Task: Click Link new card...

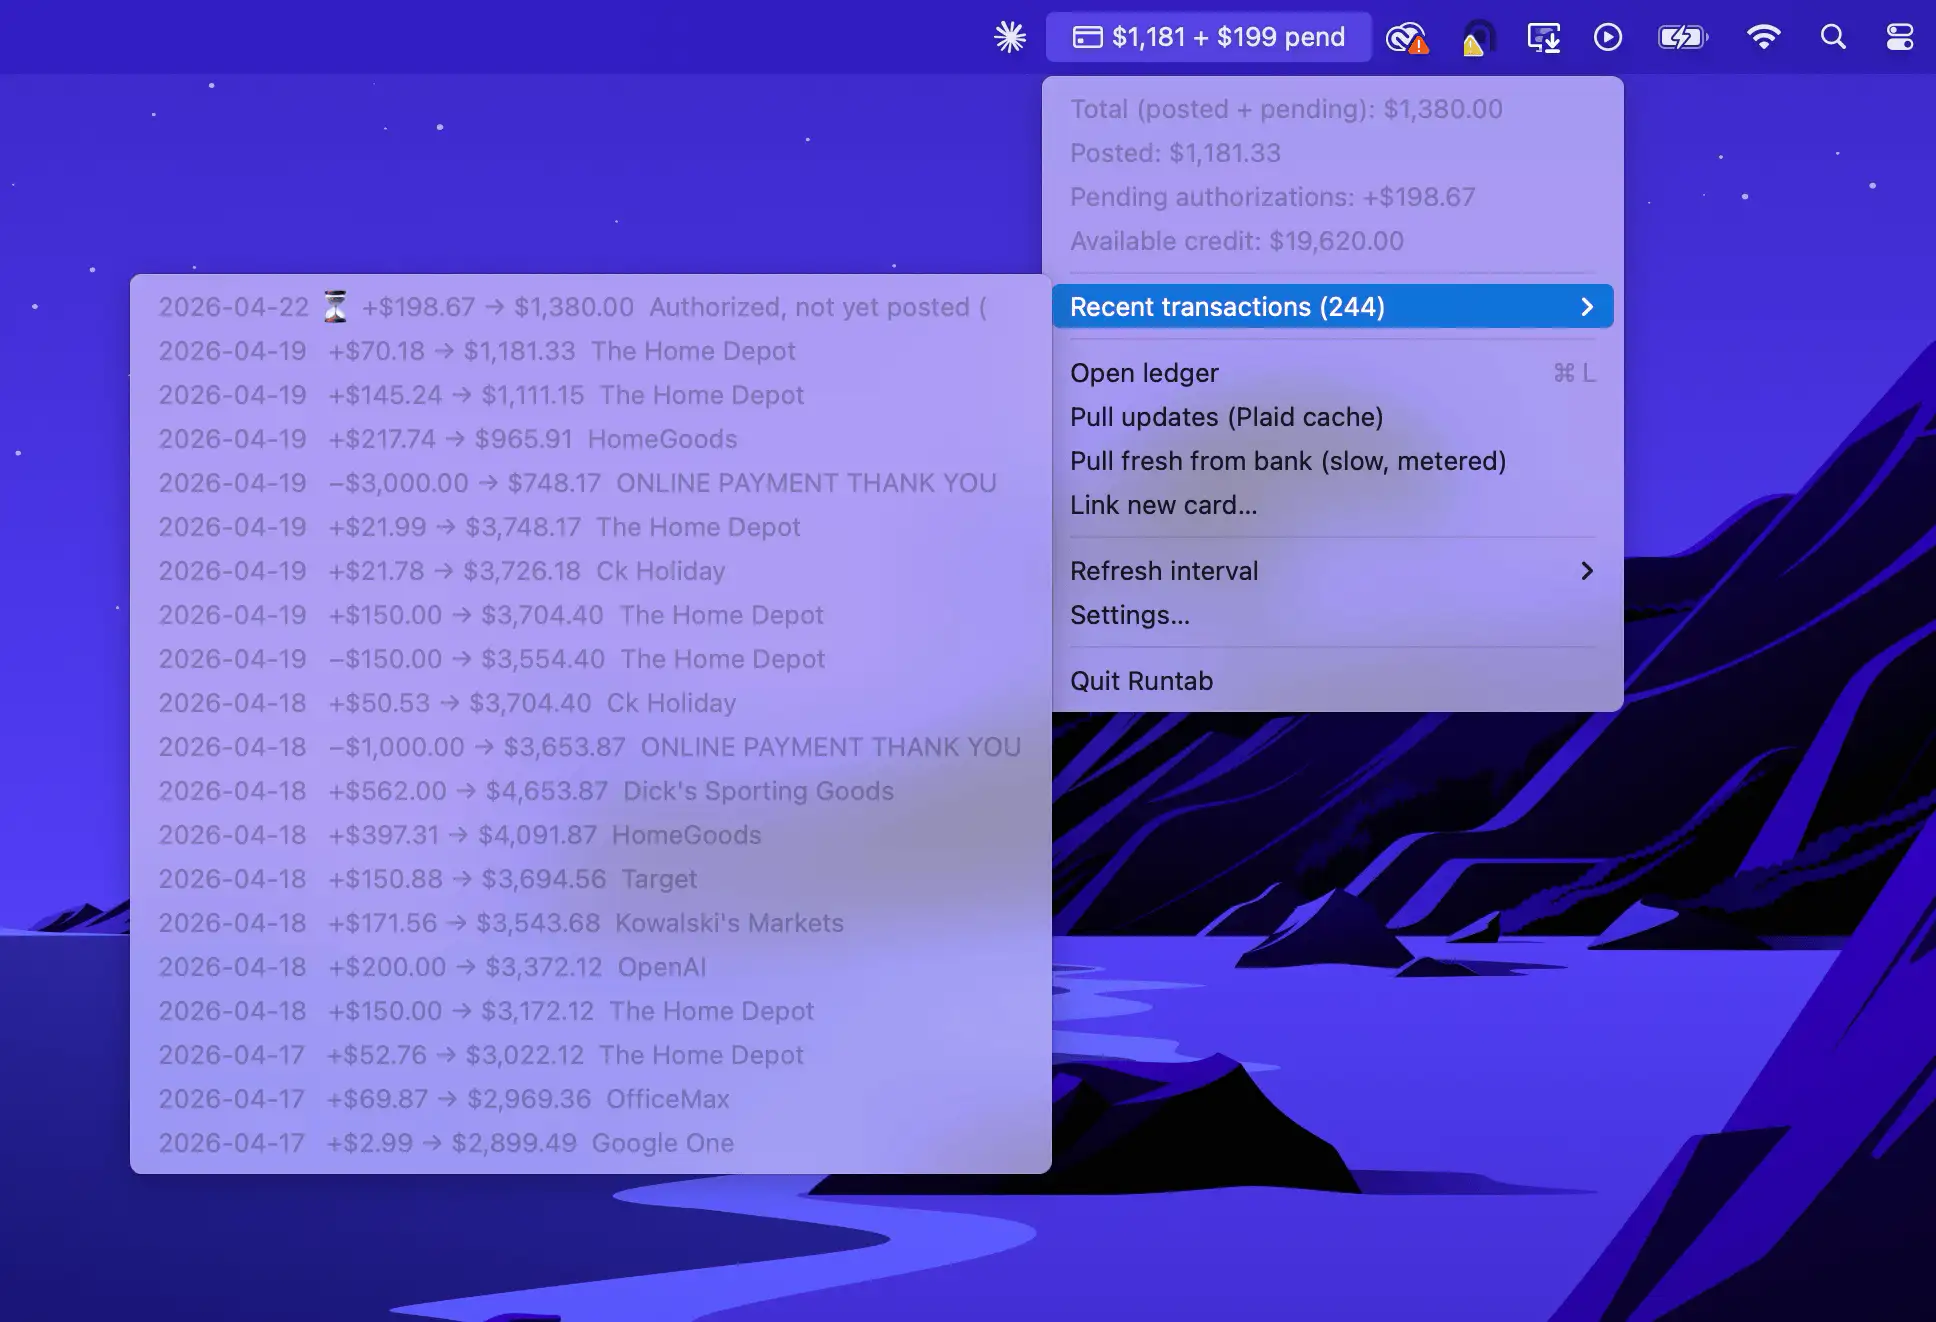Action: pyautogui.click(x=1163, y=505)
